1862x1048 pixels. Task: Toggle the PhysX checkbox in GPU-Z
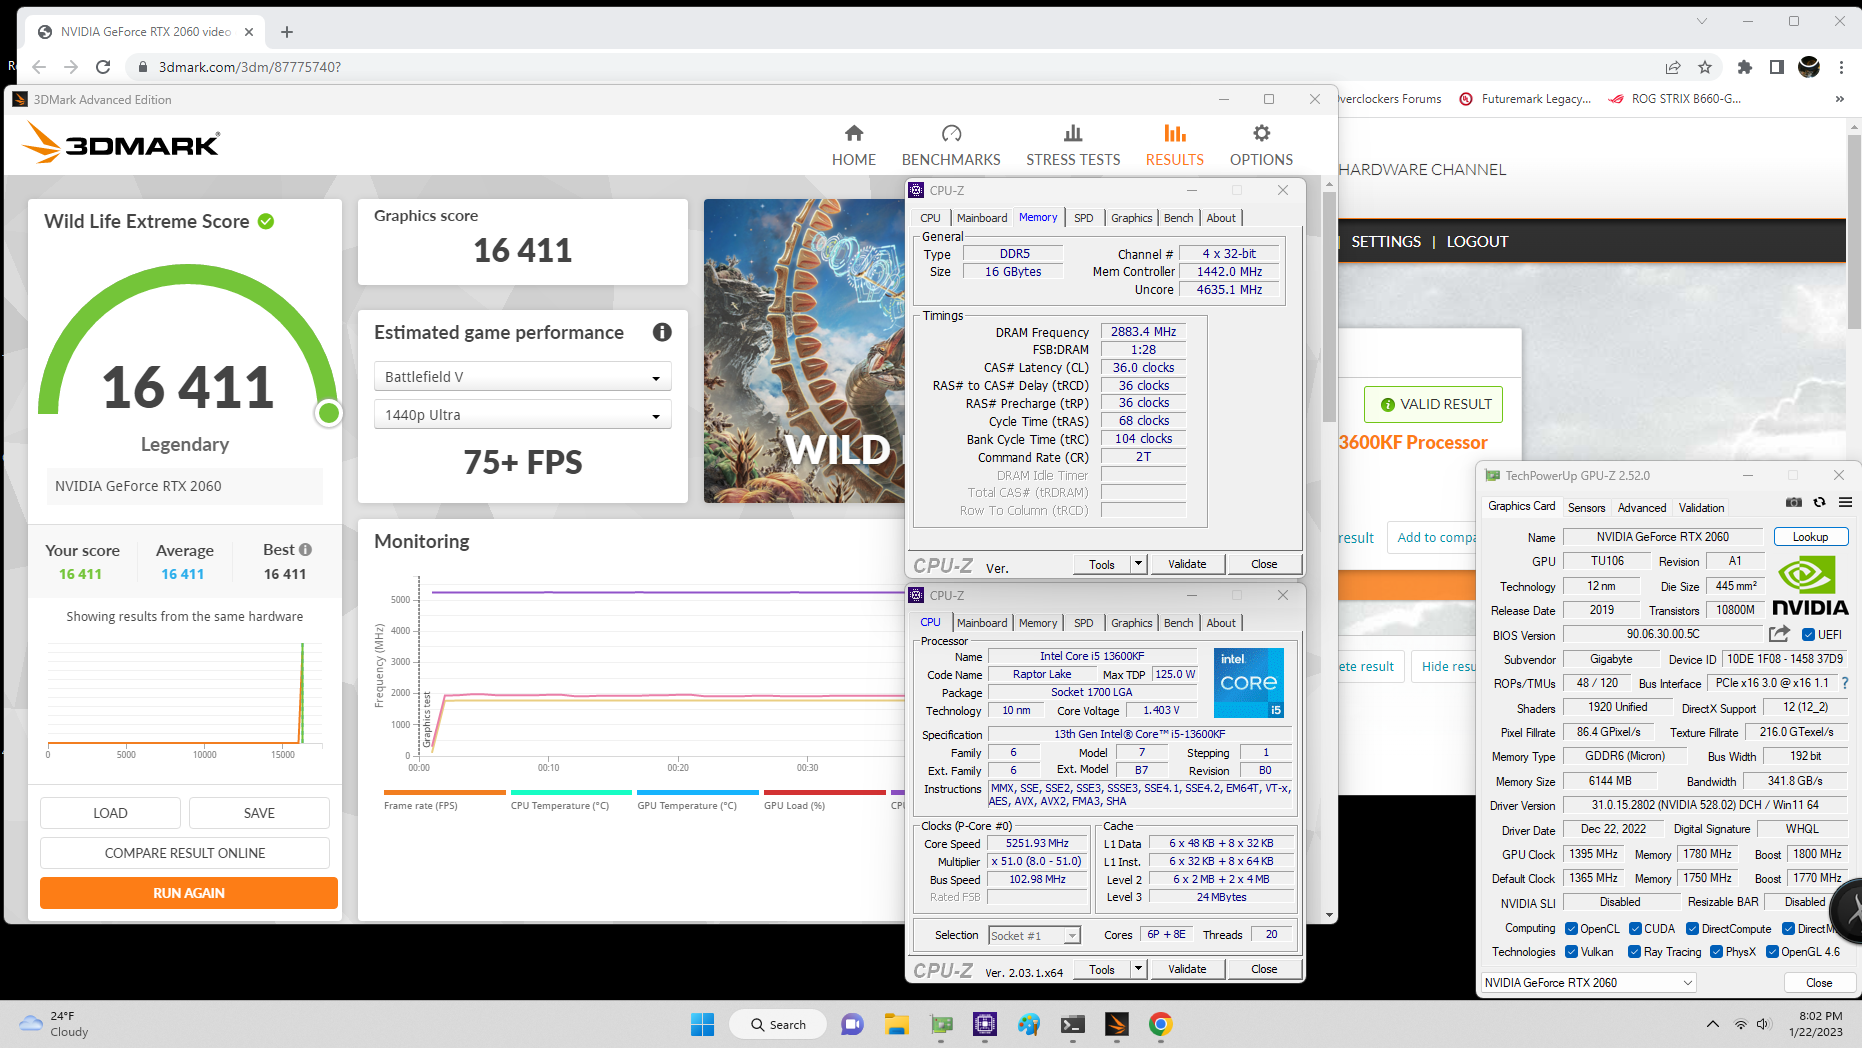tap(1716, 952)
